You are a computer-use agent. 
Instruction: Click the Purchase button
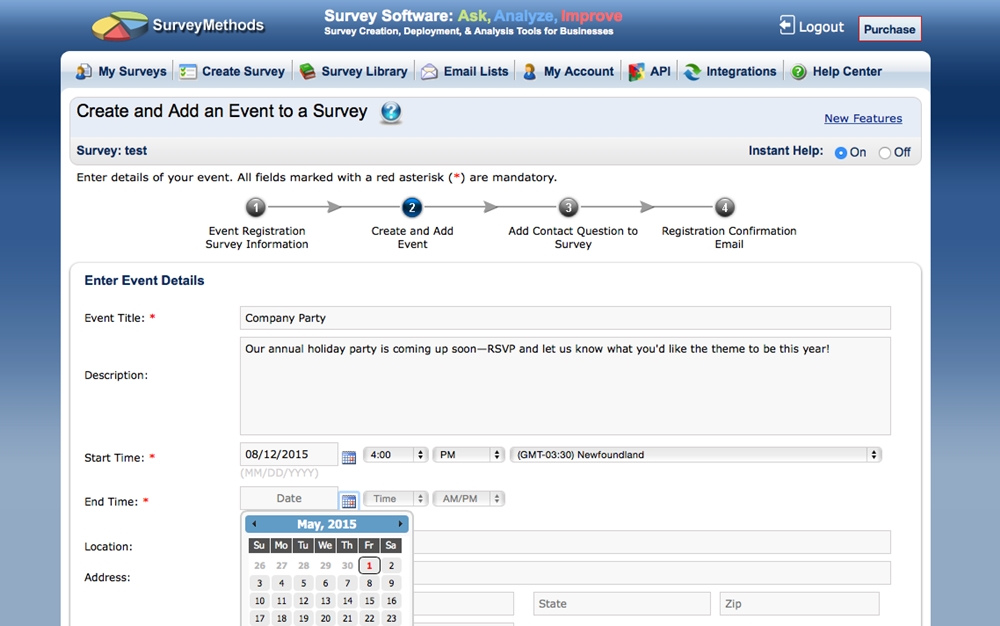pyautogui.click(x=889, y=29)
